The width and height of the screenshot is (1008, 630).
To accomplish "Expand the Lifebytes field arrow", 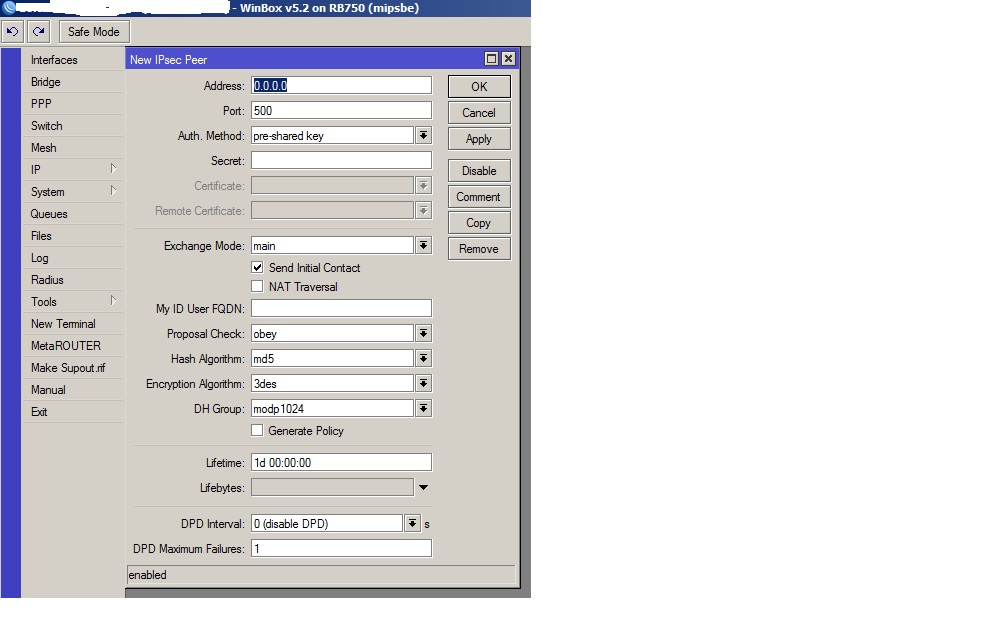I will tap(423, 488).
